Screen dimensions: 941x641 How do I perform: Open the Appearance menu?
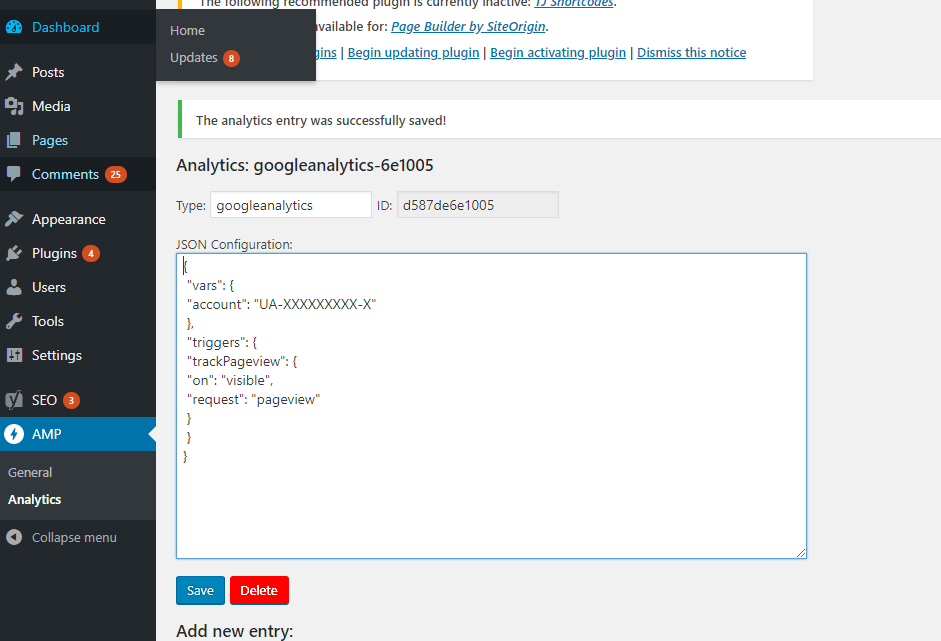point(78,219)
